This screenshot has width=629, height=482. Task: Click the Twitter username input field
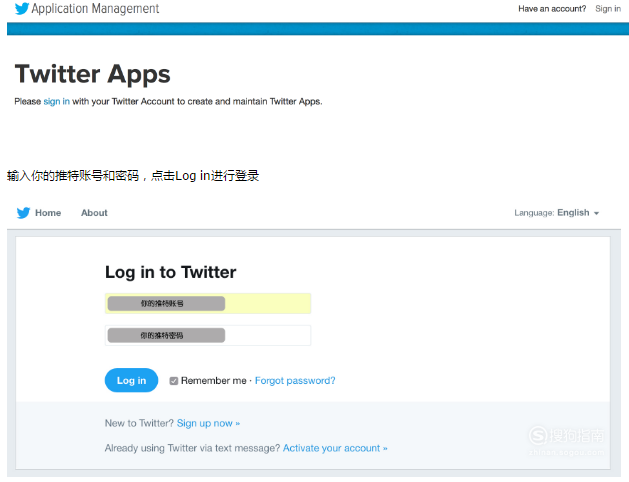point(208,304)
